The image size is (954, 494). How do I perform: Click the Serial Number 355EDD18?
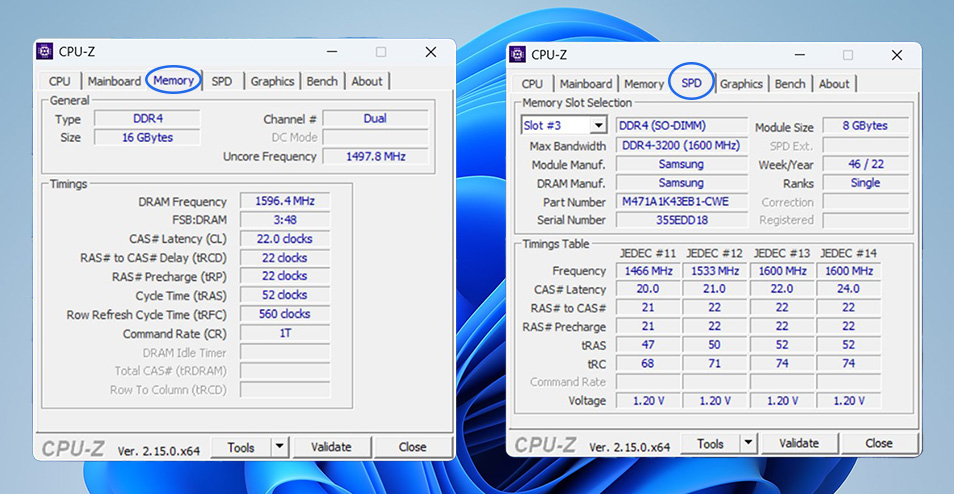click(681, 220)
